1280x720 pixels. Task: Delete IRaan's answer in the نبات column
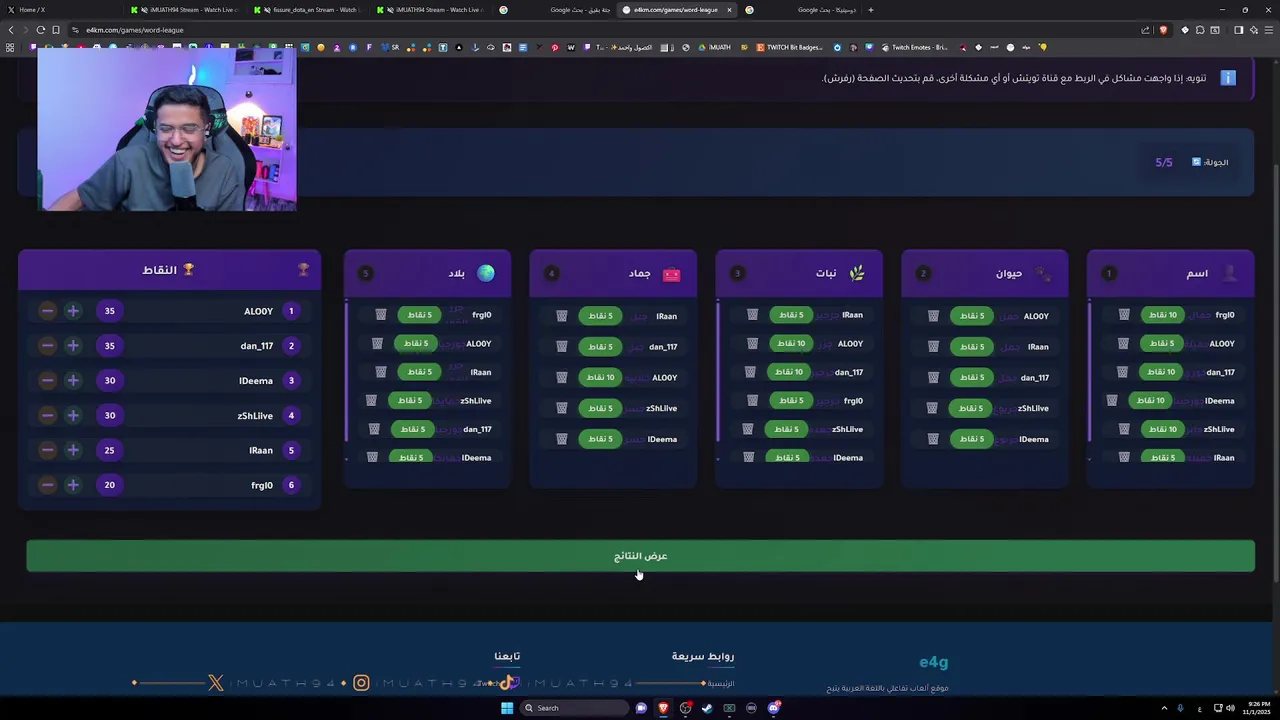[752, 315]
